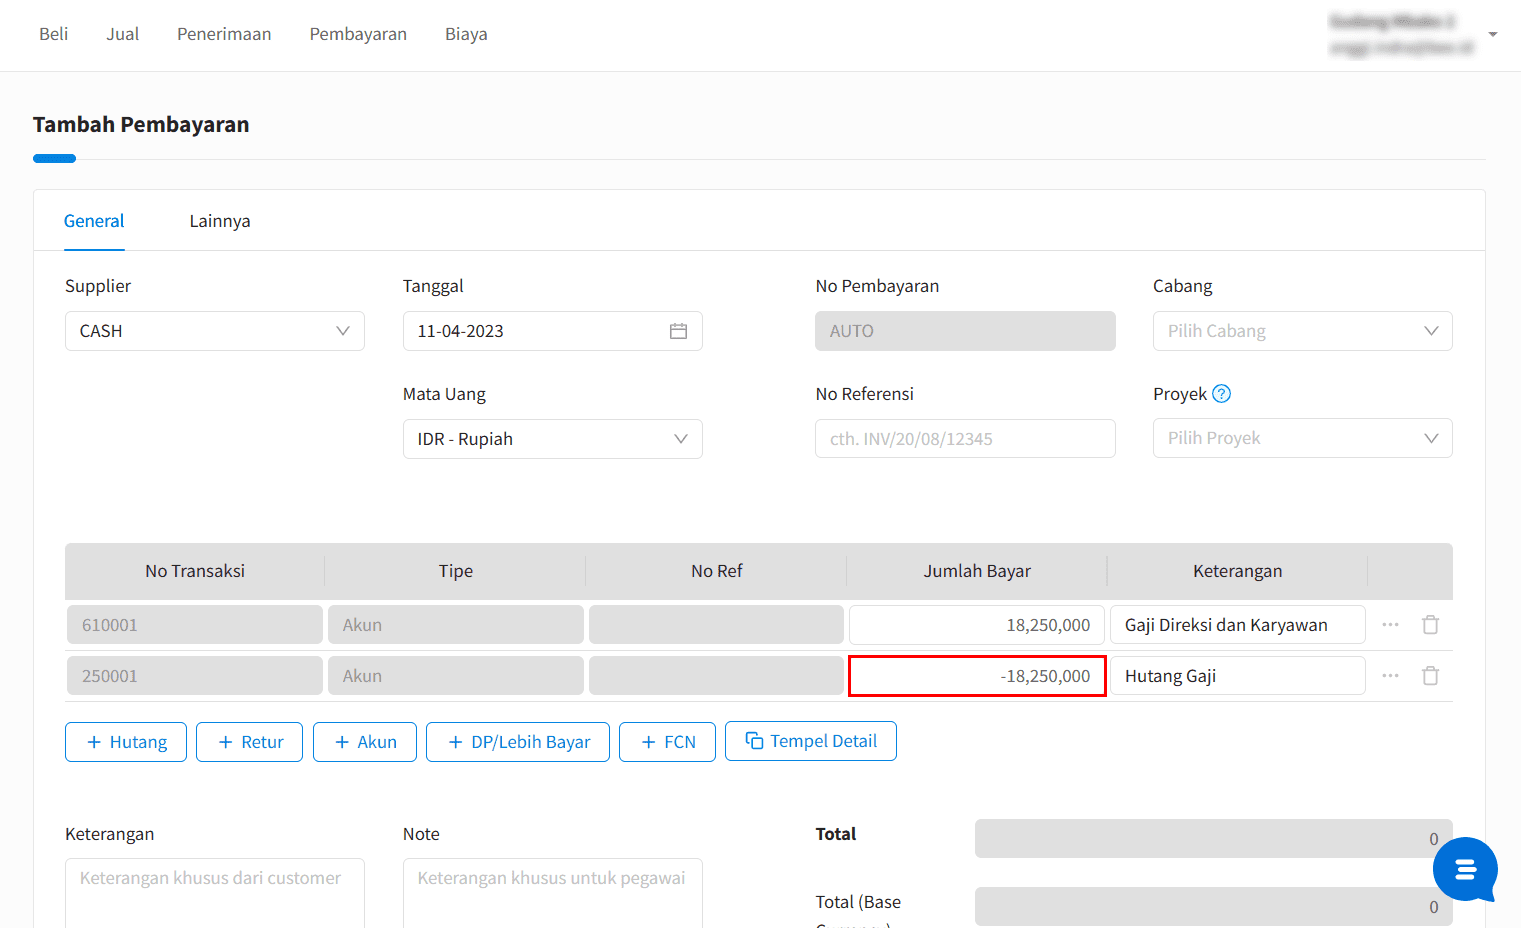The height and width of the screenshot is (928, 1521).
Task: Open more options for Gaji Direksi row
Action: tap(1390, 625)
